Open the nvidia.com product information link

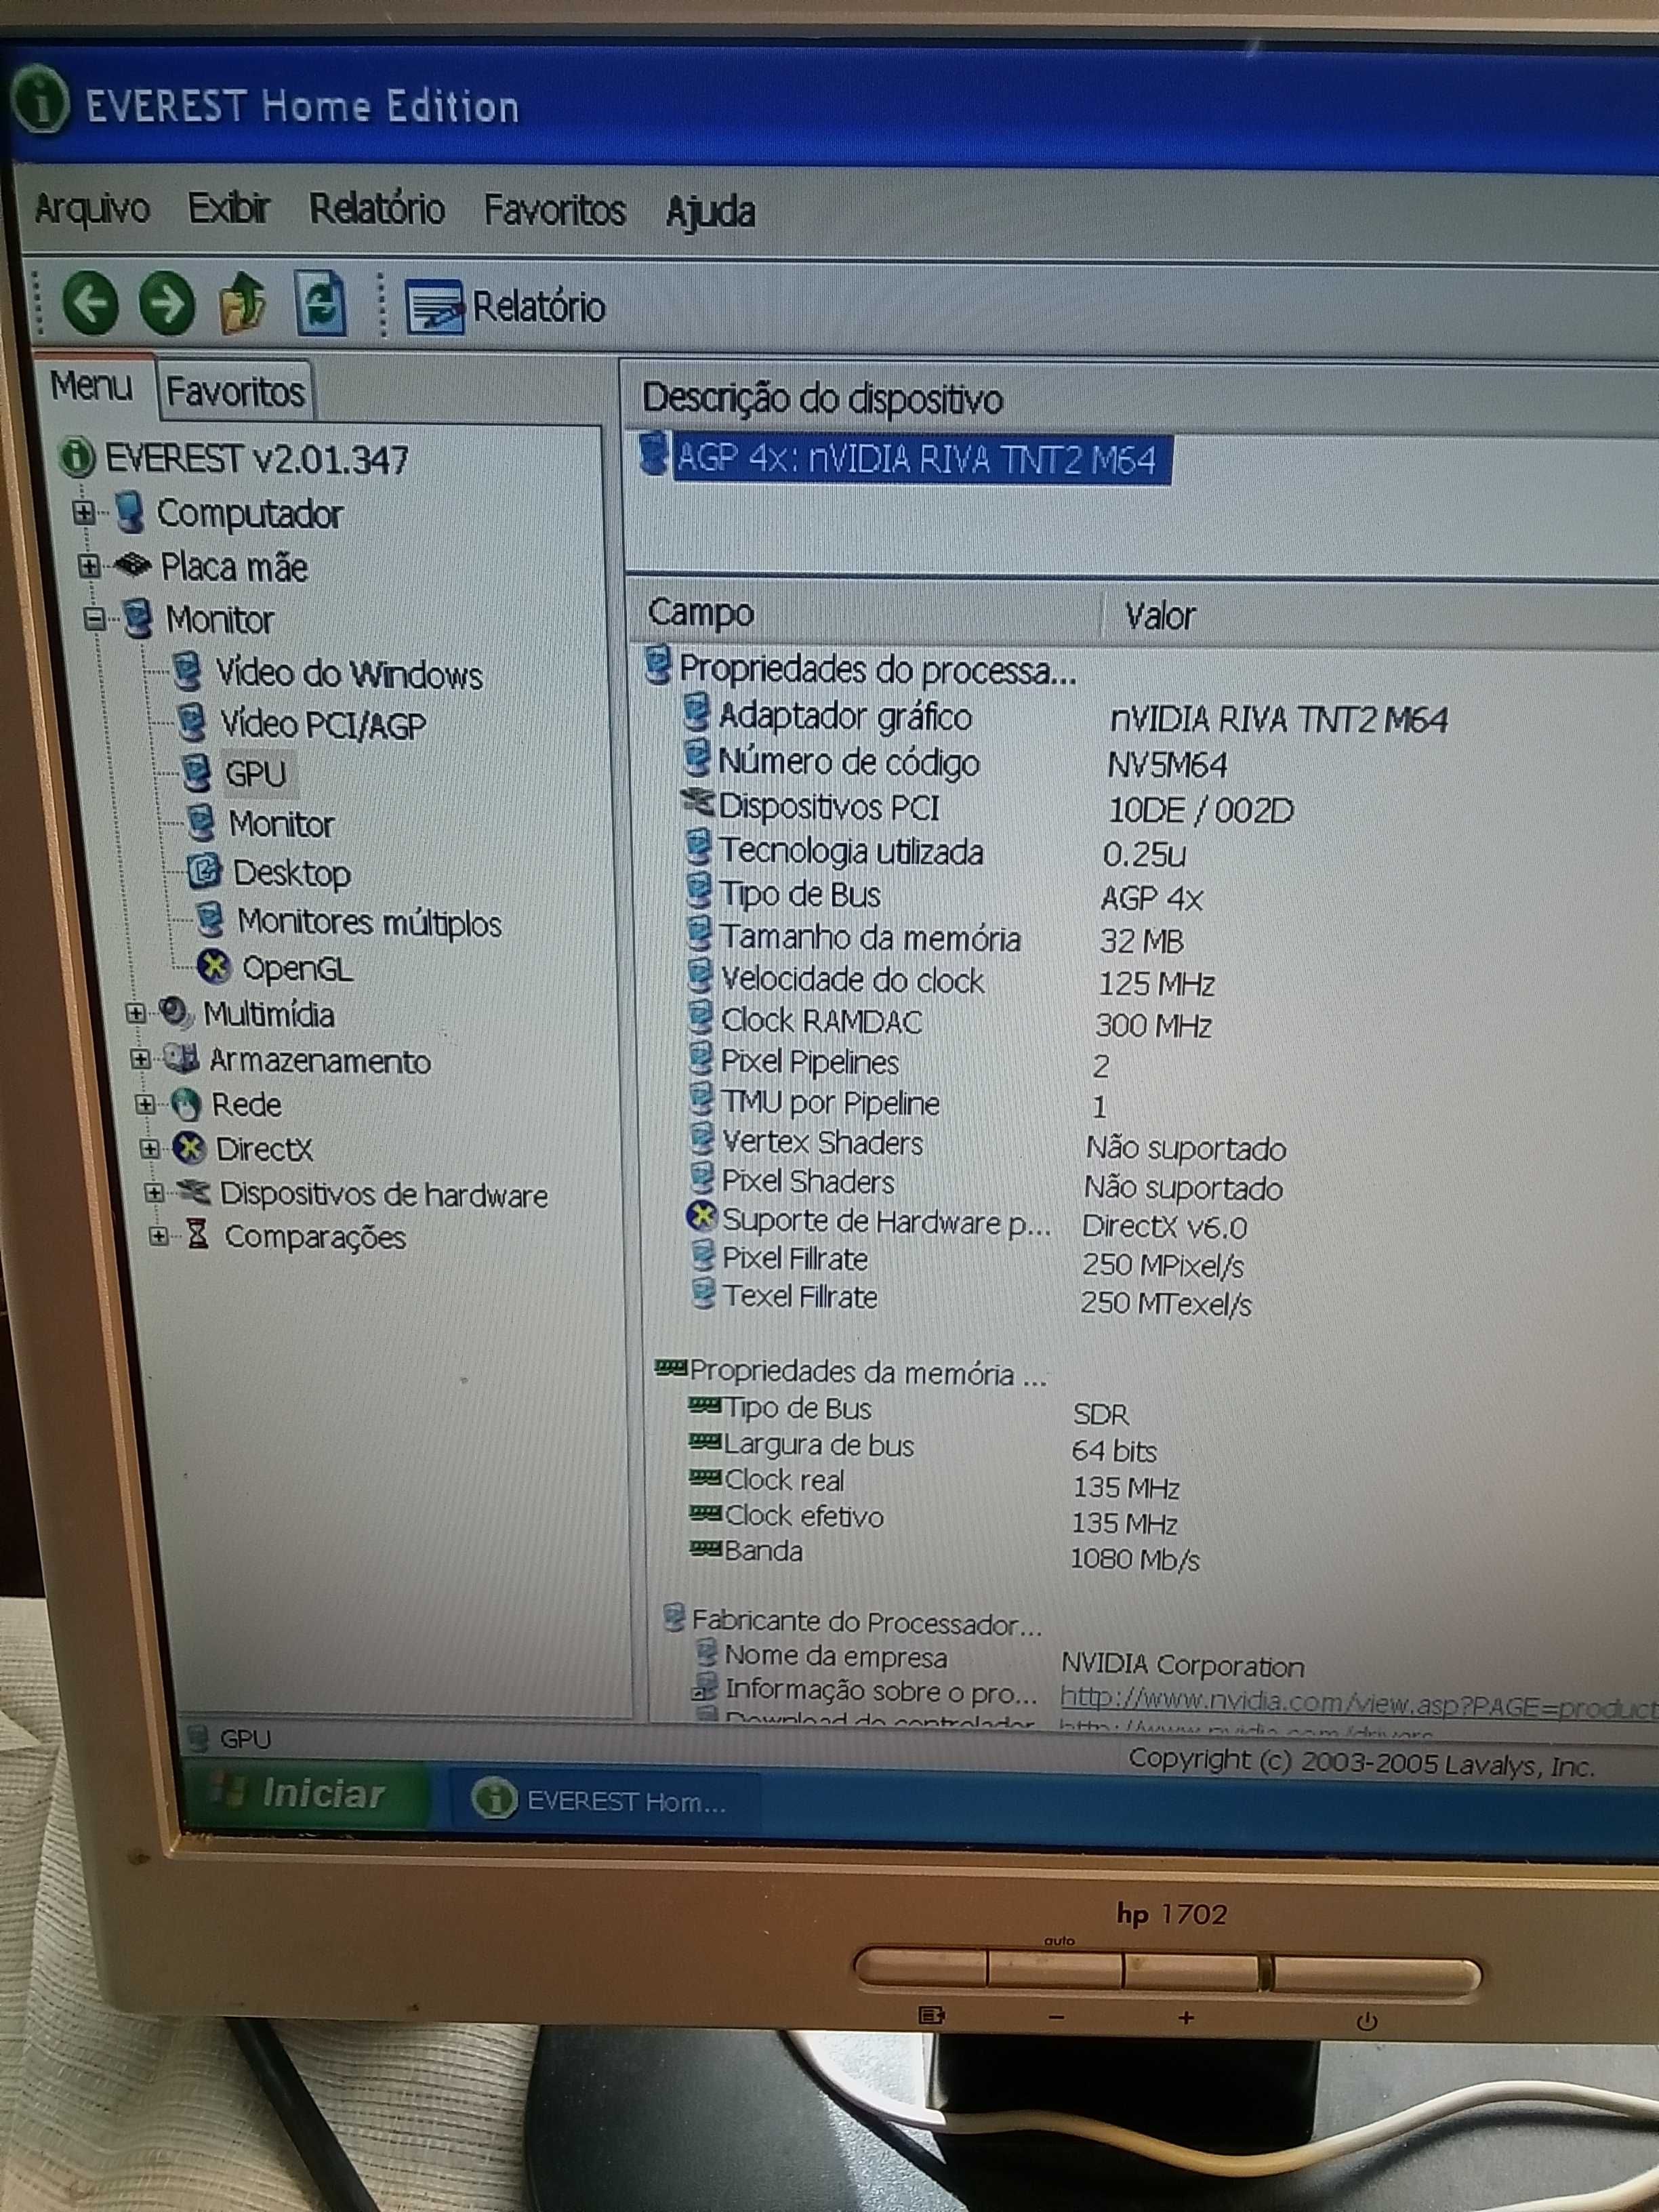pyautogui.click(x=1358, y=1703)
